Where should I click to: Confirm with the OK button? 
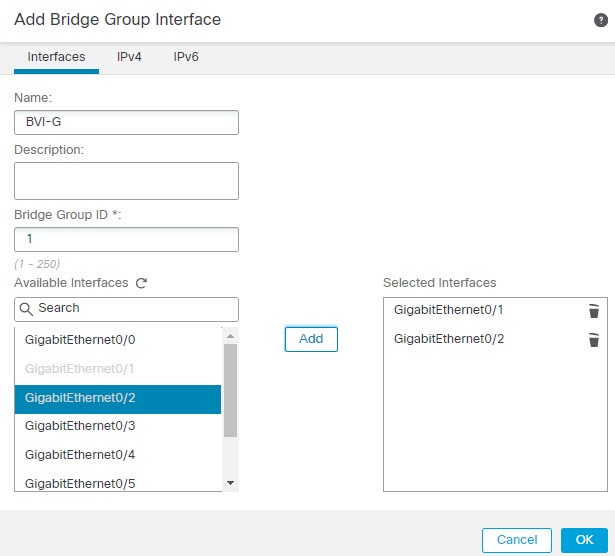(584, 540)
